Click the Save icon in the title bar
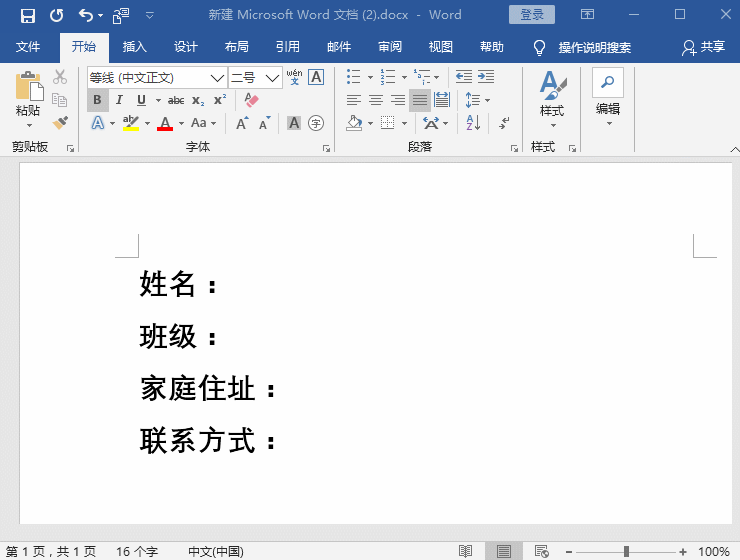 (x=27, y=15)
